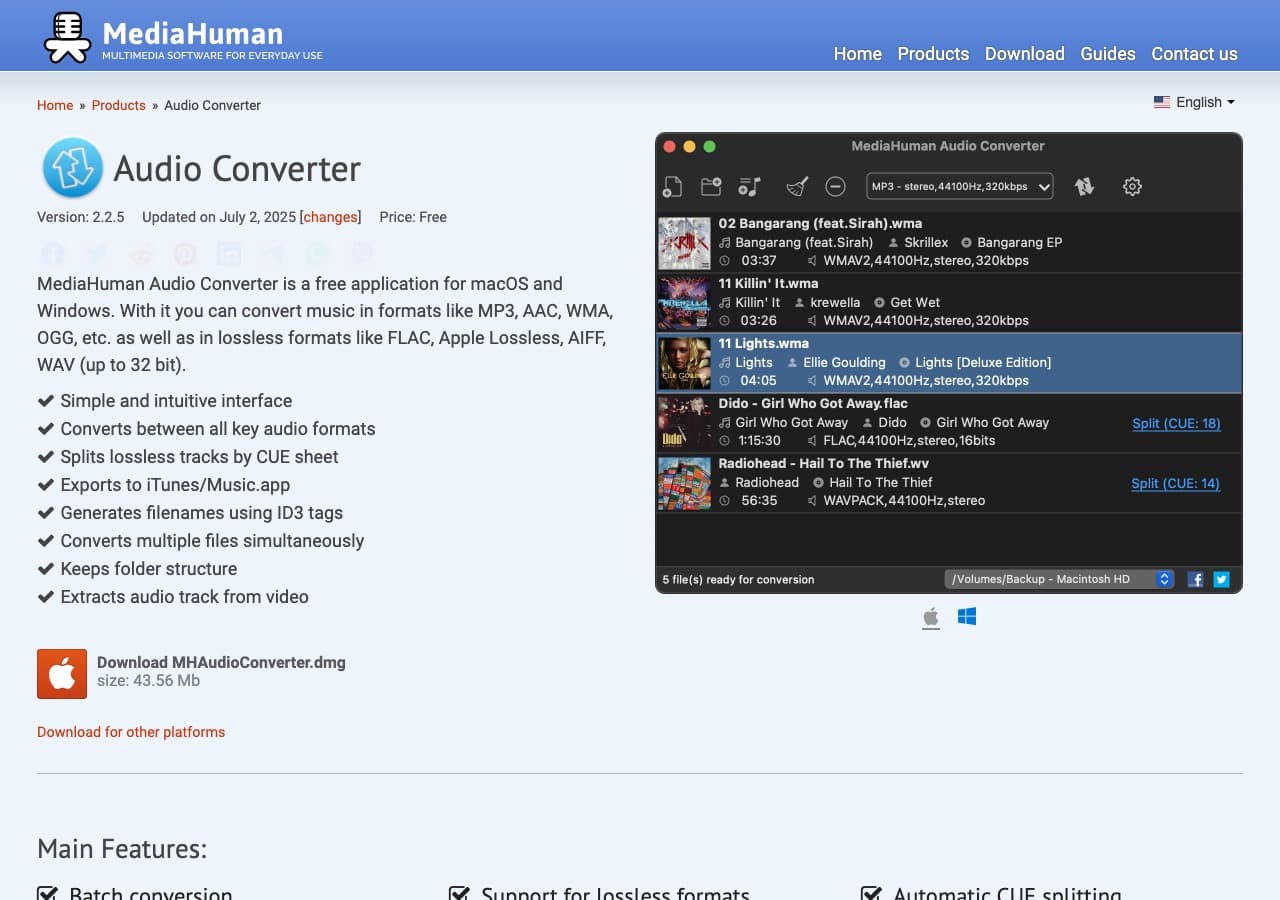
Task: Click the Add File toolbar icon
Action: [x=671, y=186]
